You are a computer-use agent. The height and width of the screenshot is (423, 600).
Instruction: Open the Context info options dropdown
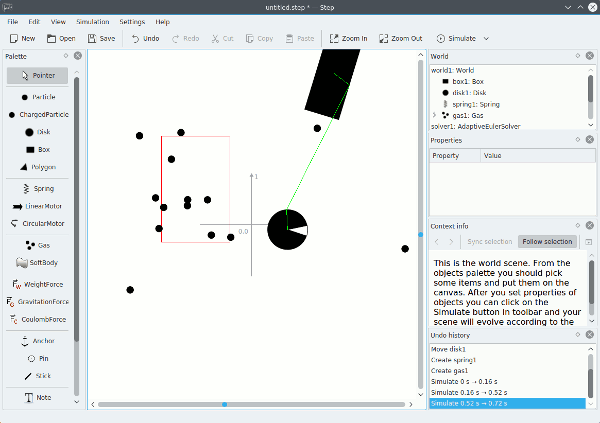588,242
